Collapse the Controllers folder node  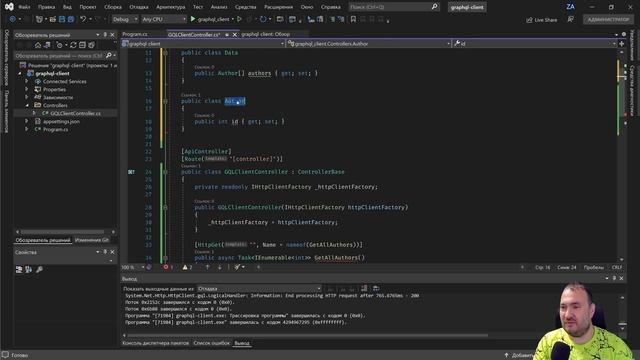(x=27, y=105)
